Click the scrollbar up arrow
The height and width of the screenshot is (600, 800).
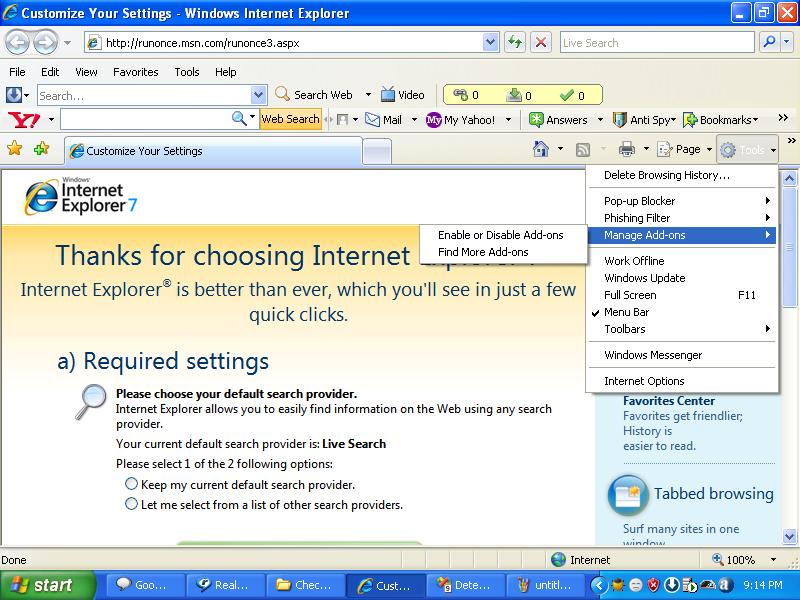[x=789, y=178]
